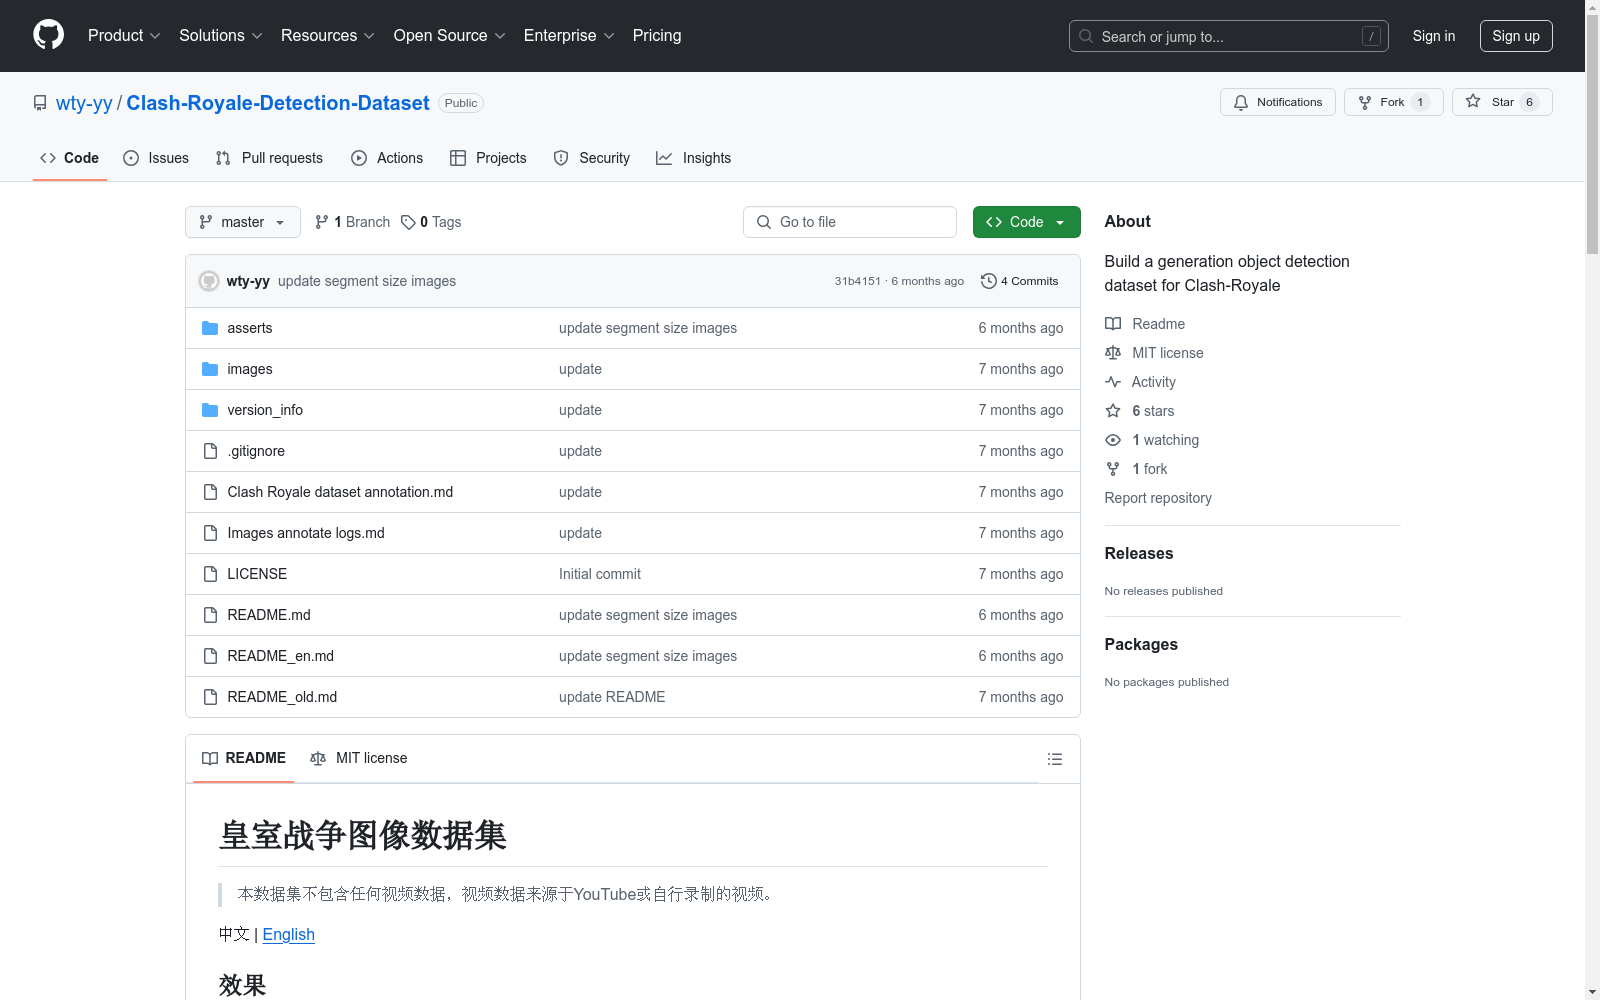Open the README outline list icon

click(1055, 759)
